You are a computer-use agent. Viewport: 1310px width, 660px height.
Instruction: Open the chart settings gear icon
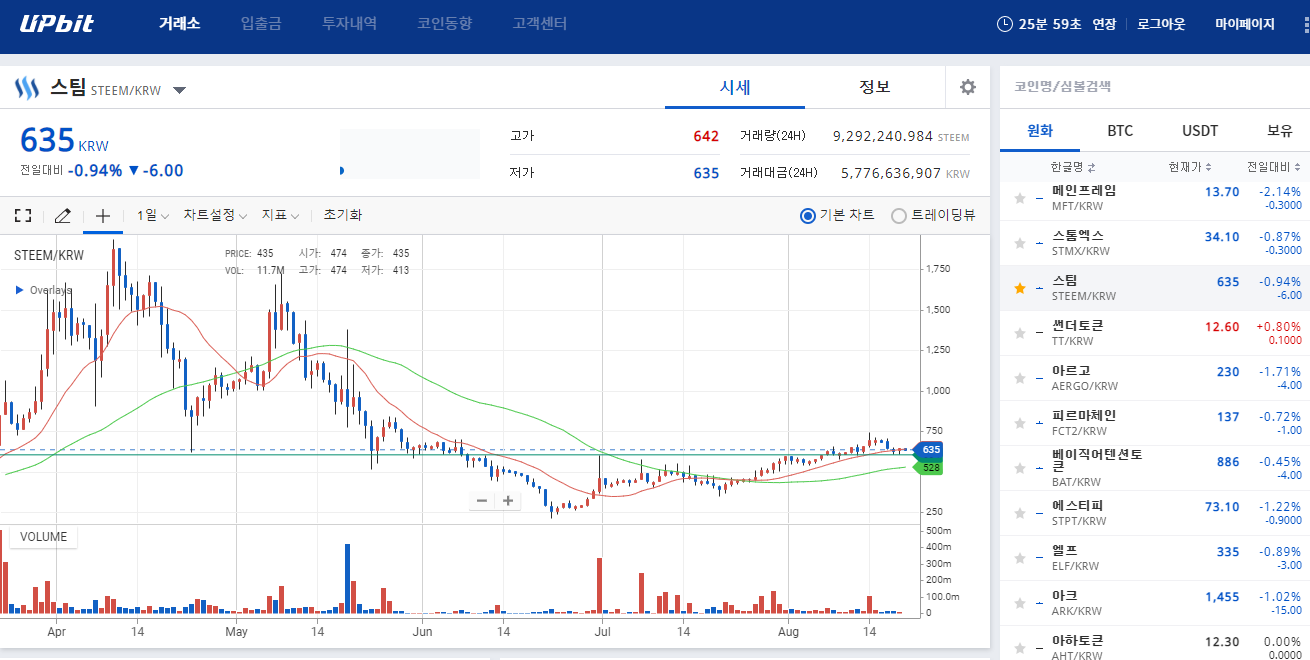pyautogui.click(x=967, y=87)
